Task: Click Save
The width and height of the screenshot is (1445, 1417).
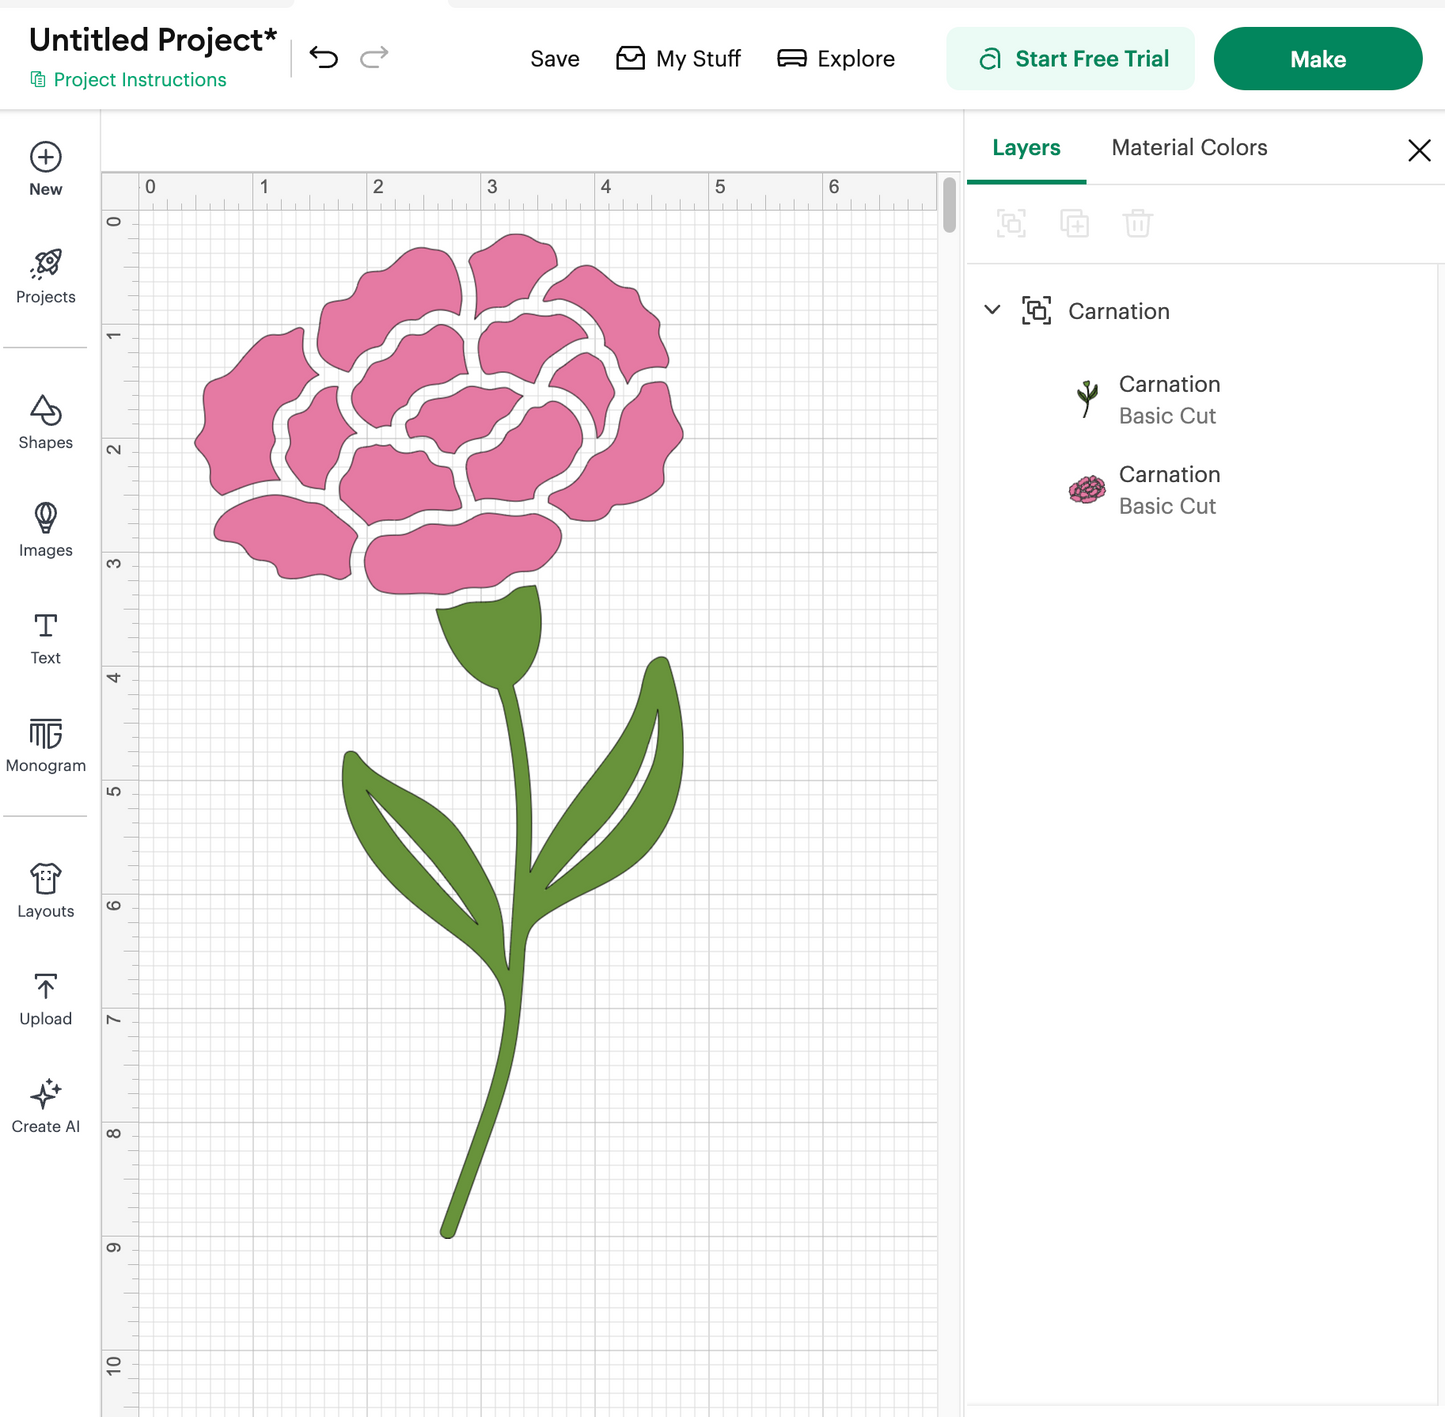Action: click(x=555, y=59)
